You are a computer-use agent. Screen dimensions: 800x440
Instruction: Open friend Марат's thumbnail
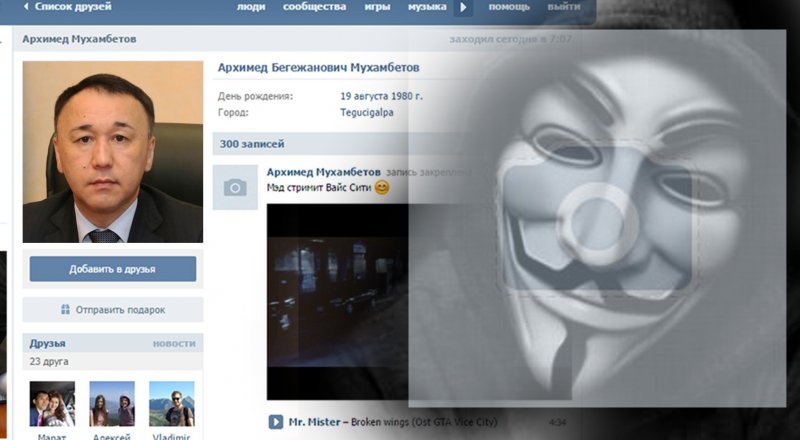[52, 404]
